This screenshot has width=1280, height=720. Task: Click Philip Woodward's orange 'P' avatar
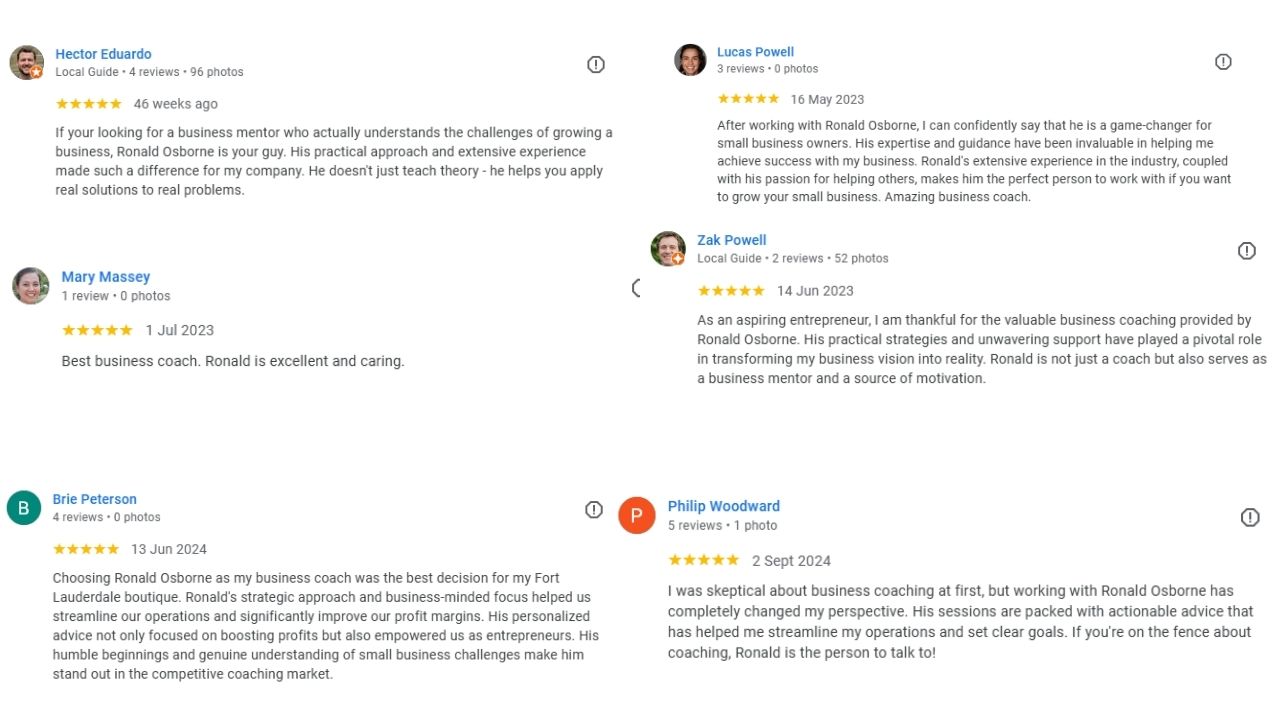(637, 515)
